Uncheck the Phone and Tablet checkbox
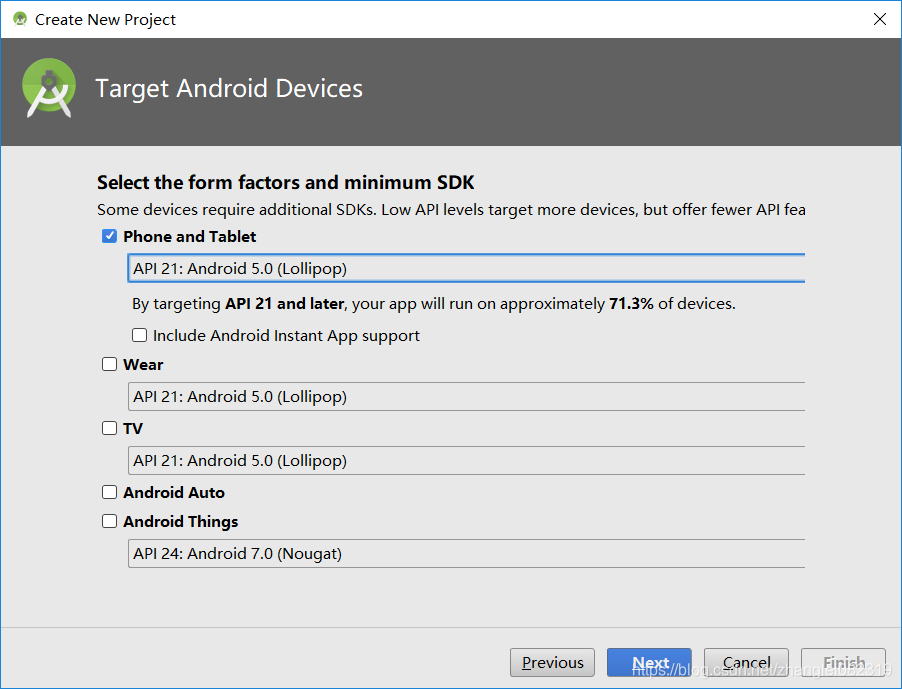The image size is (902, 689). (109, 236)
